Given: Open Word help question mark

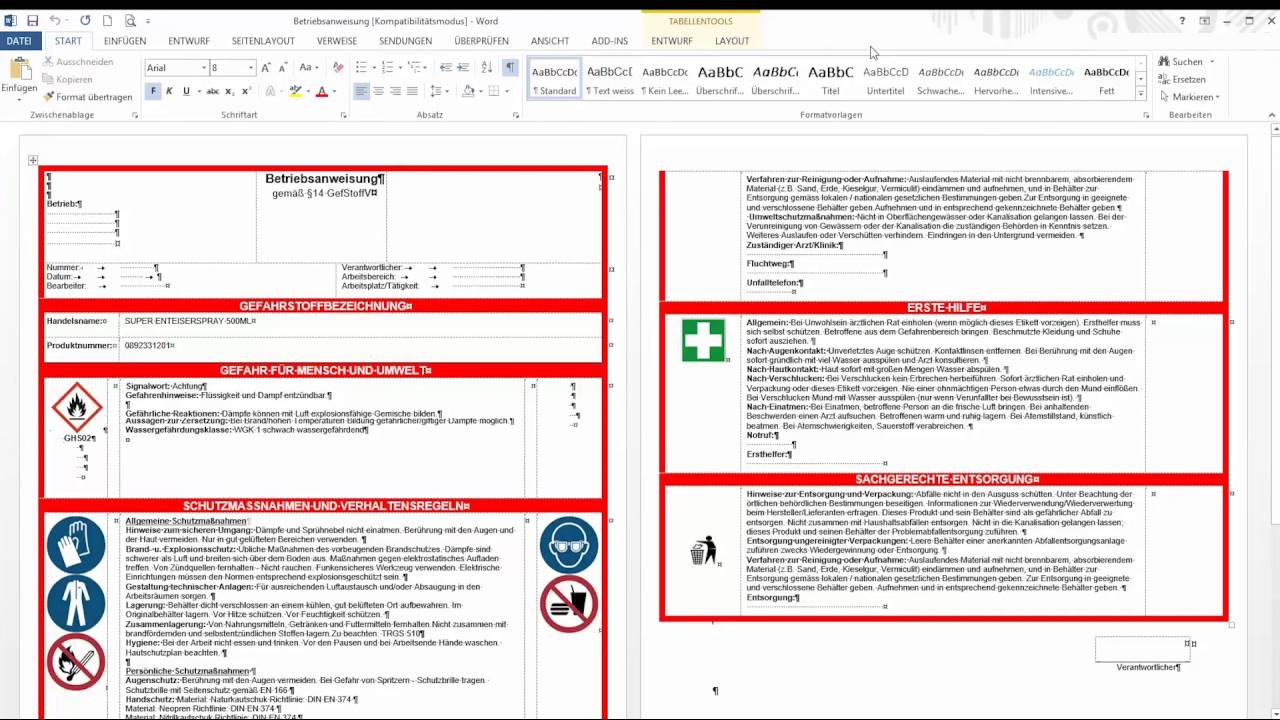Looking at the screenshot, I should coord(1182,20).
